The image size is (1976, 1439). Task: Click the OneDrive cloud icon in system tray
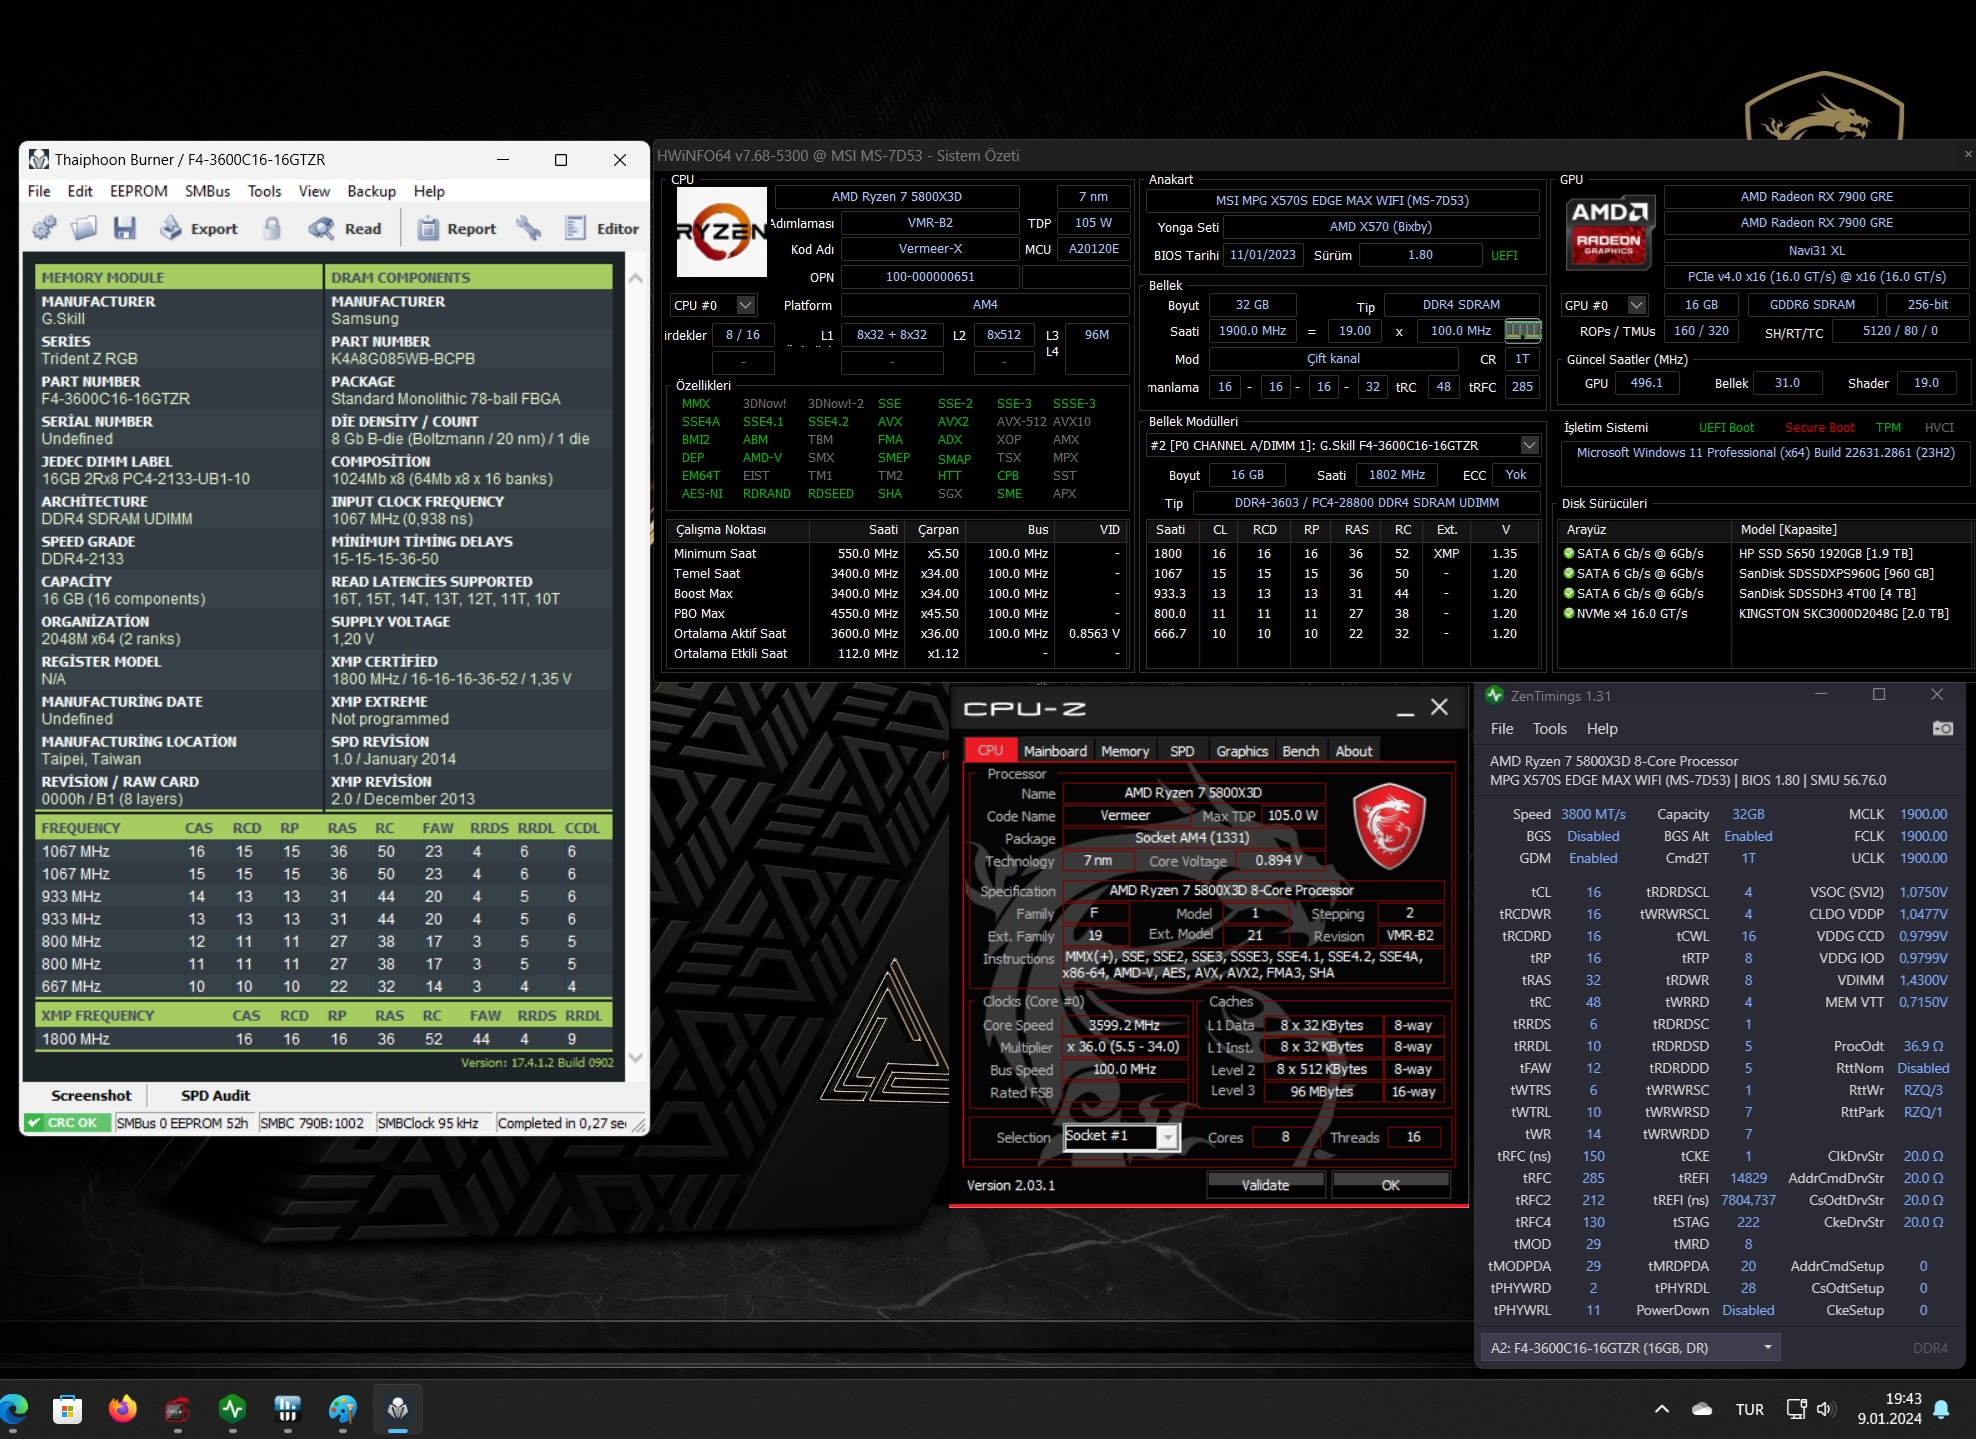(x=1702, y=1409)
